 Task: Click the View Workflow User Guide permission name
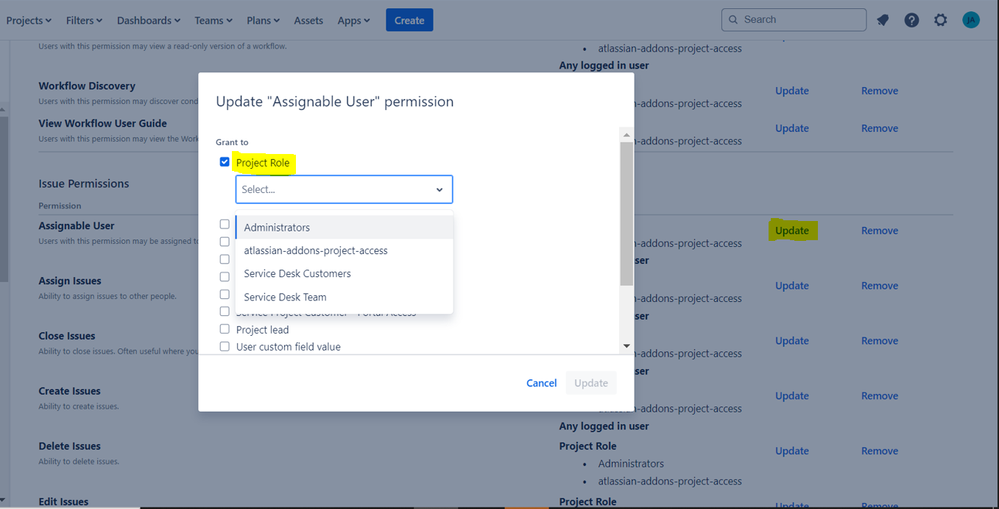point(103,124)
